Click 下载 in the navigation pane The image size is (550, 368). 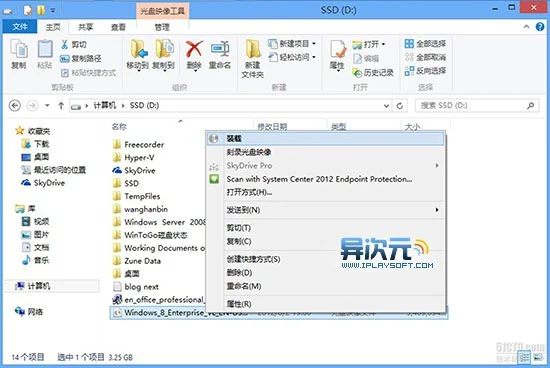(x=41, y=144)
